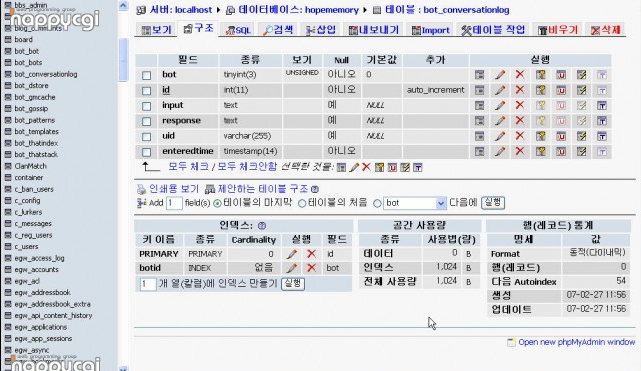Click the sidebar scrollbar up arrow
Image resolution: width=641 pixels, height=371 pixels.
point(123,6)
